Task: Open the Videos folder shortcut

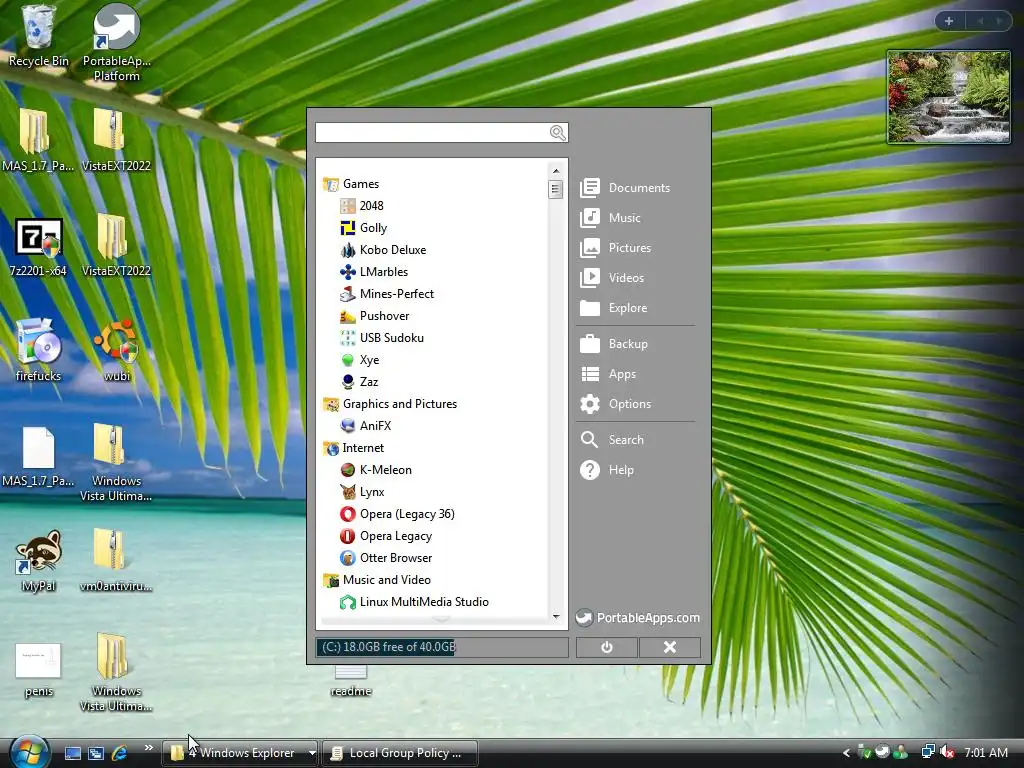Action: click(613, 278)
